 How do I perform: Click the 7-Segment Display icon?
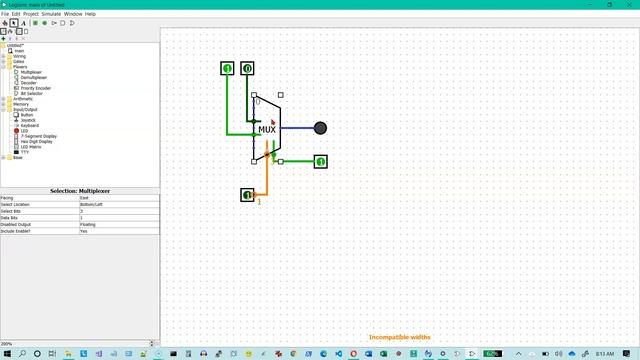16,136
